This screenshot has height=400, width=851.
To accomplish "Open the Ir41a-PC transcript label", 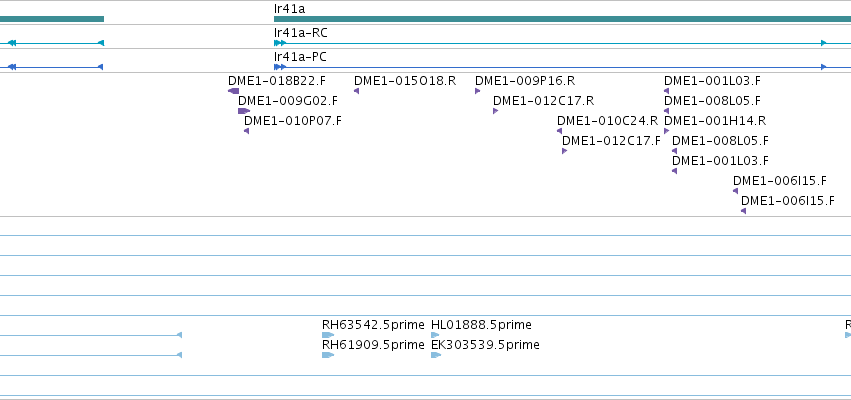I will [300, 57].
